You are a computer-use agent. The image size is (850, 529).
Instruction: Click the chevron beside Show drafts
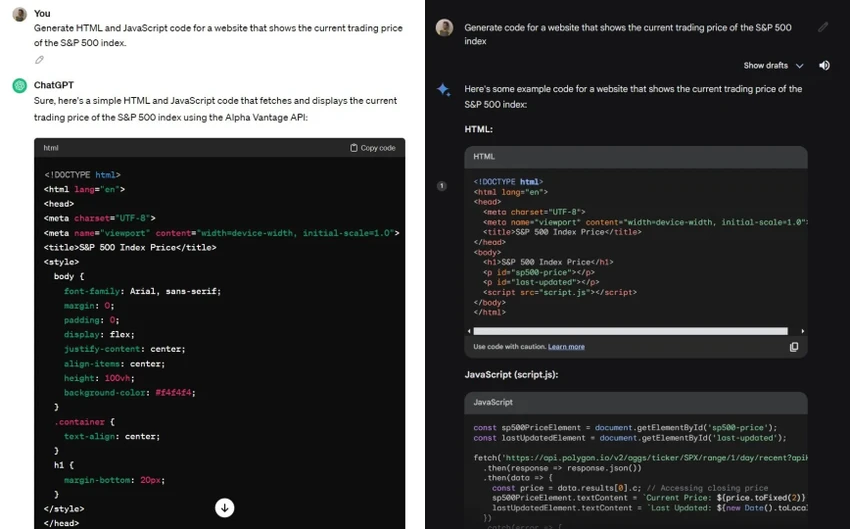tap(799, 66)
